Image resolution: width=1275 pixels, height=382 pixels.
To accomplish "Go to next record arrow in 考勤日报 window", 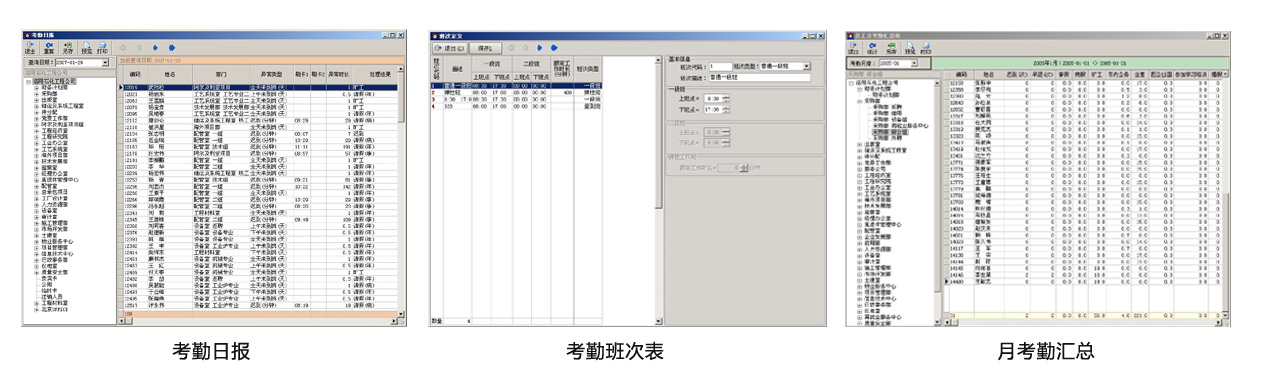I will [x=155, y=48].
